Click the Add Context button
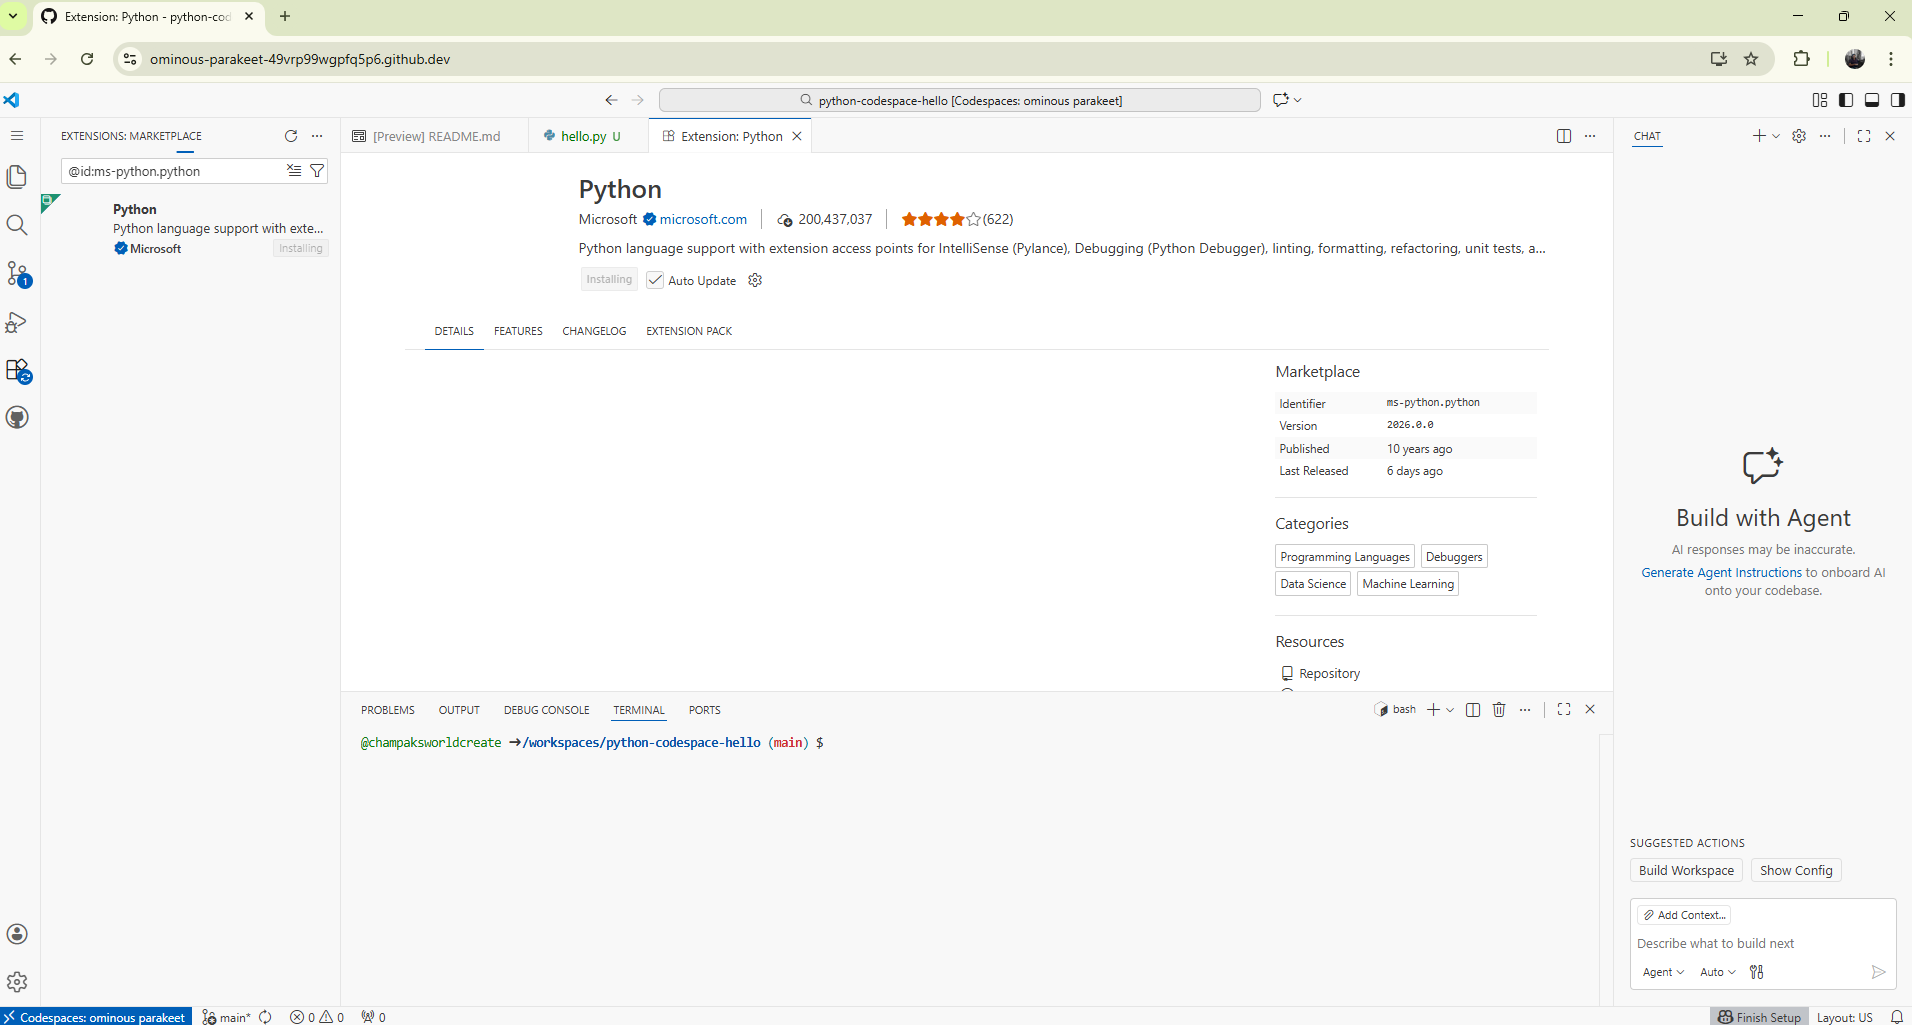This screenshot has width=1912, height=1025. 1684,915
